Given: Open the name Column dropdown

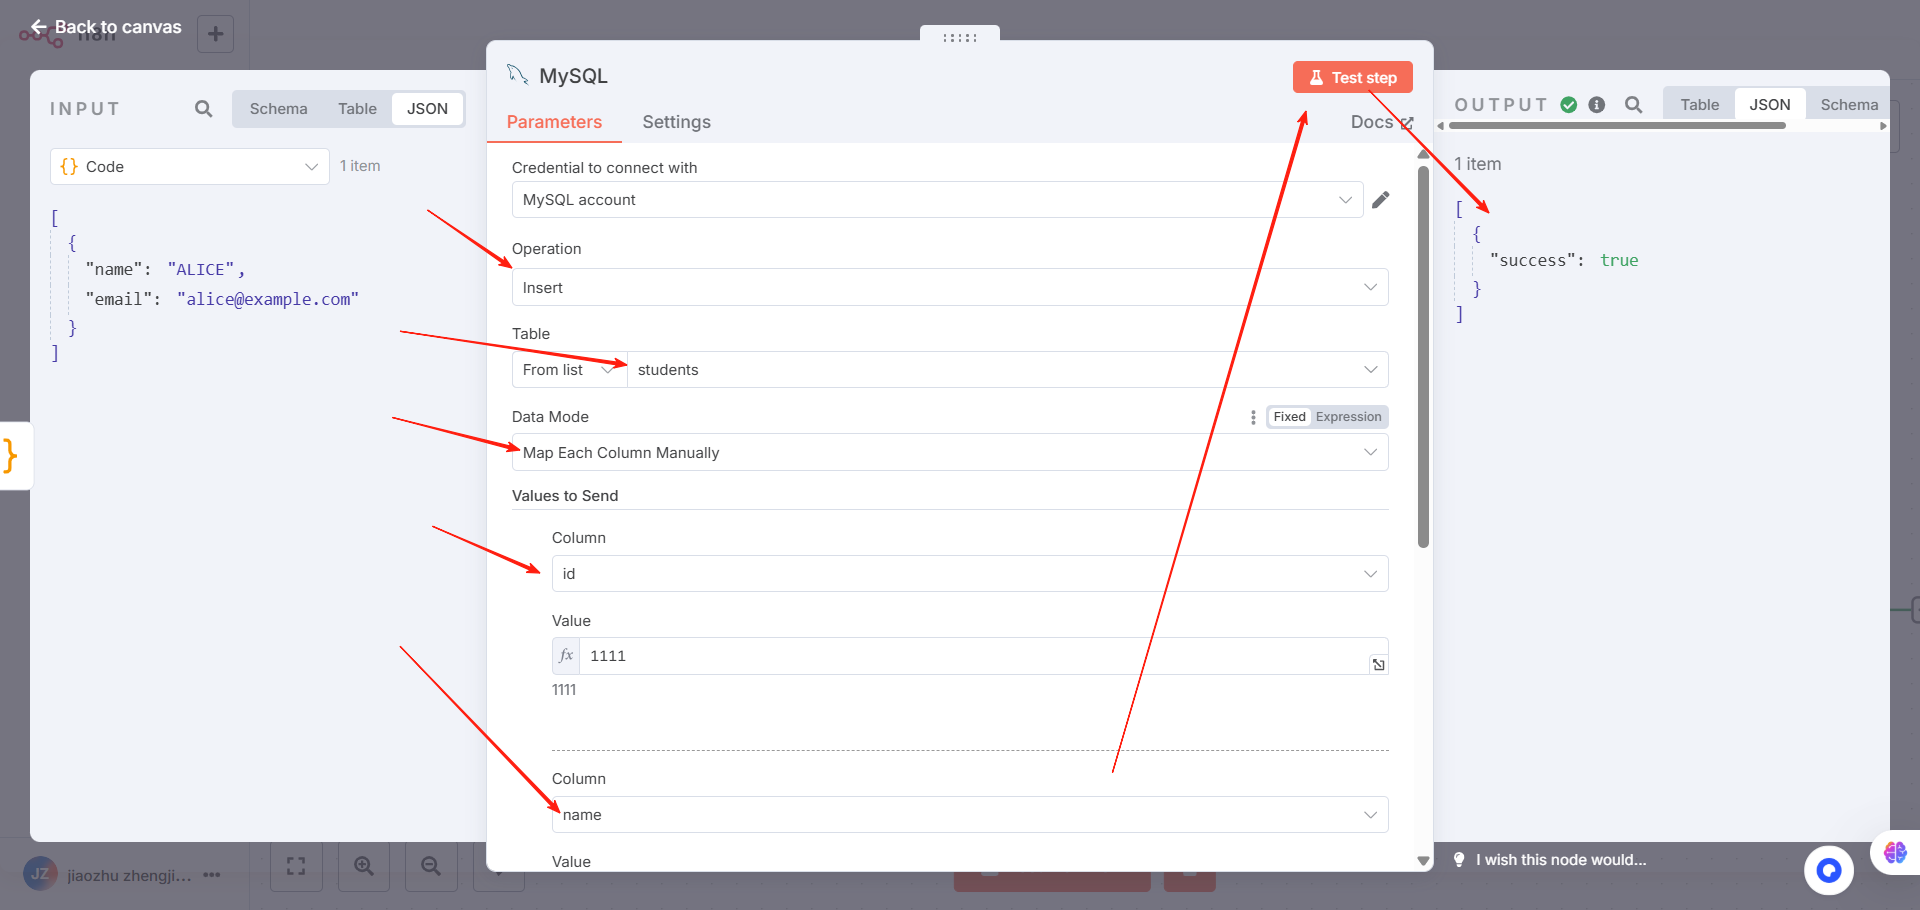Looking at the screenshot, I should [970, 814].
